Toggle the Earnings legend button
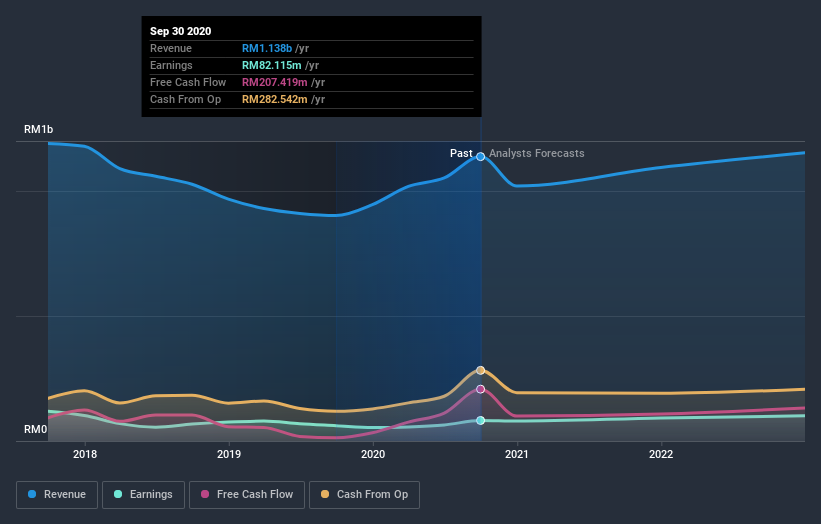This screenshot has height=524, width=821. tap(143, 495)
